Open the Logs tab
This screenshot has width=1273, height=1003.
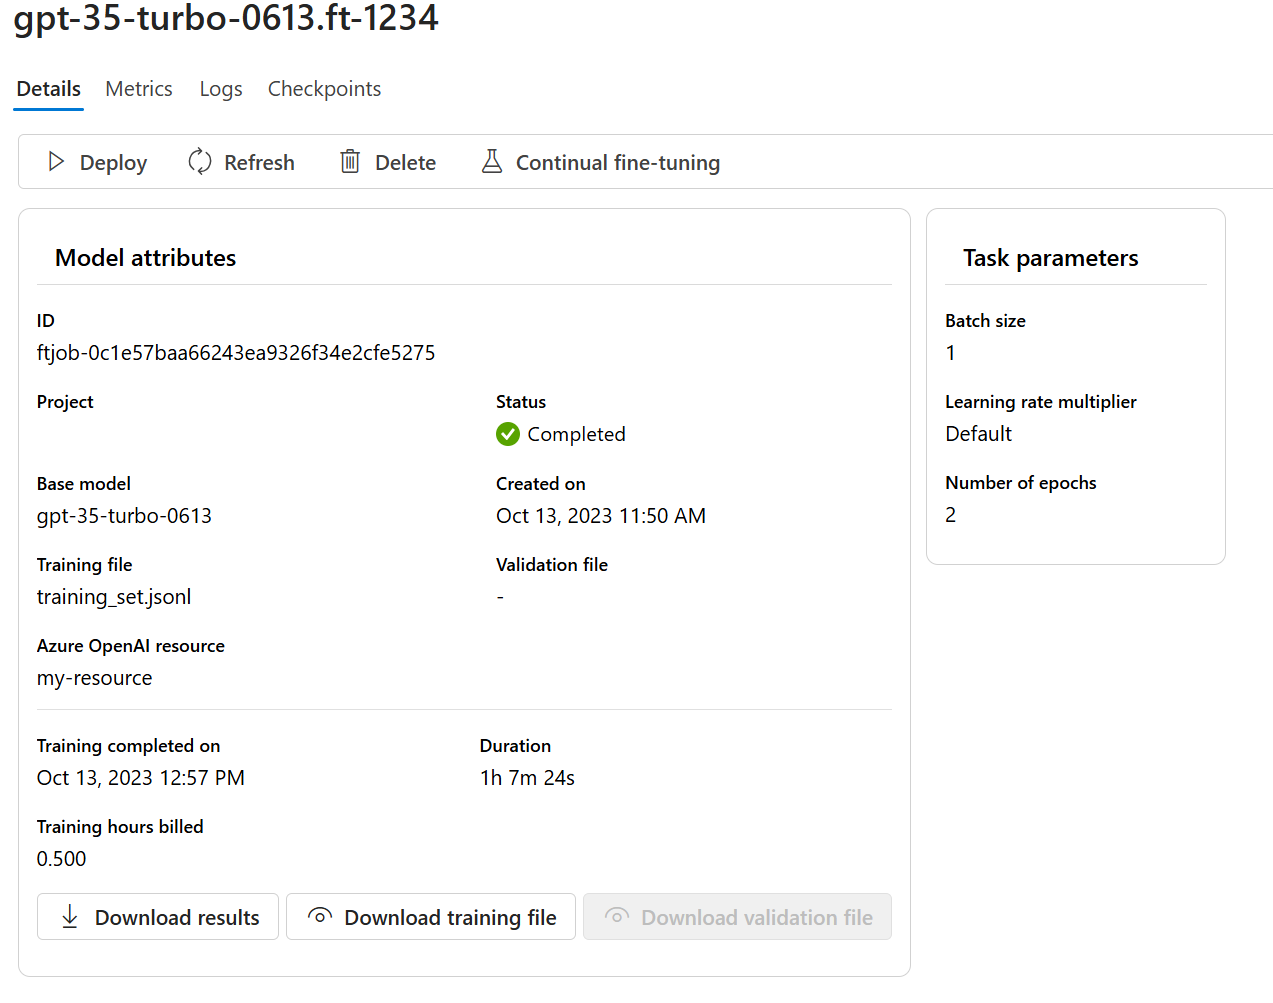click(221, 89)
